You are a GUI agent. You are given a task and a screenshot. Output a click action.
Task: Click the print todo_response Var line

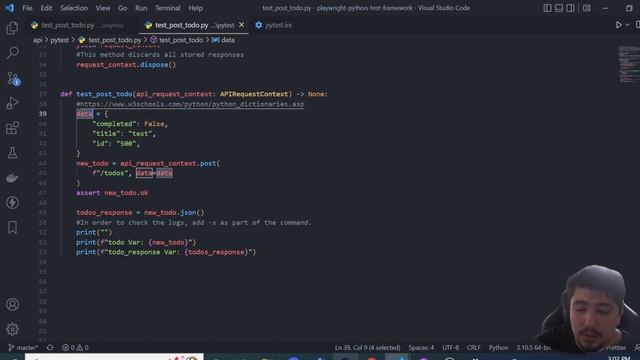tap(166, 252)
